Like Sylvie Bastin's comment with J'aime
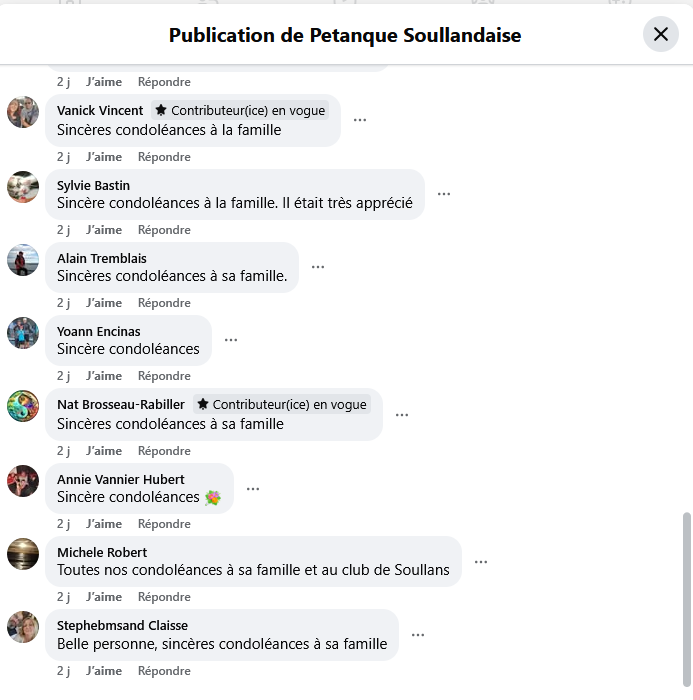The height and width of the screenshot is (700, 693). point(104,230)
